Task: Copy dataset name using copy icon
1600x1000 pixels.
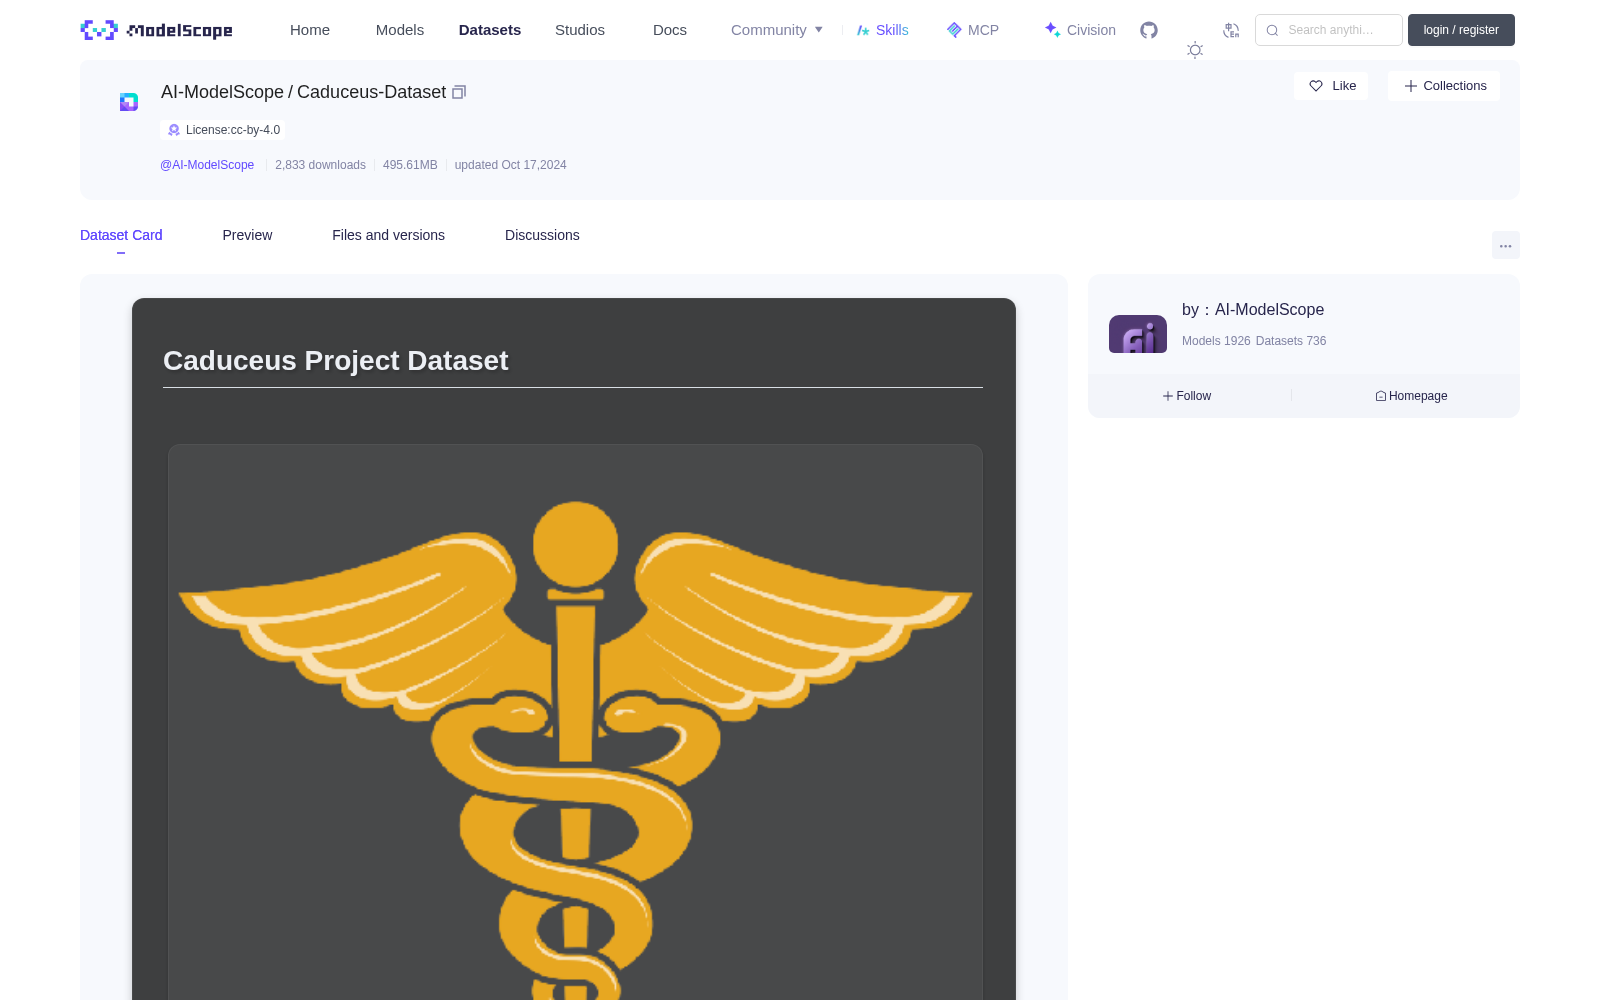Action: [x=459, y=92]
